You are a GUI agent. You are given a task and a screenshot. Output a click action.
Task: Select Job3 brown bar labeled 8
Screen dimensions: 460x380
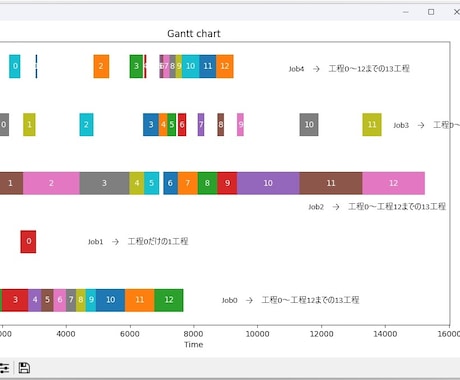(x=221, y=125)
